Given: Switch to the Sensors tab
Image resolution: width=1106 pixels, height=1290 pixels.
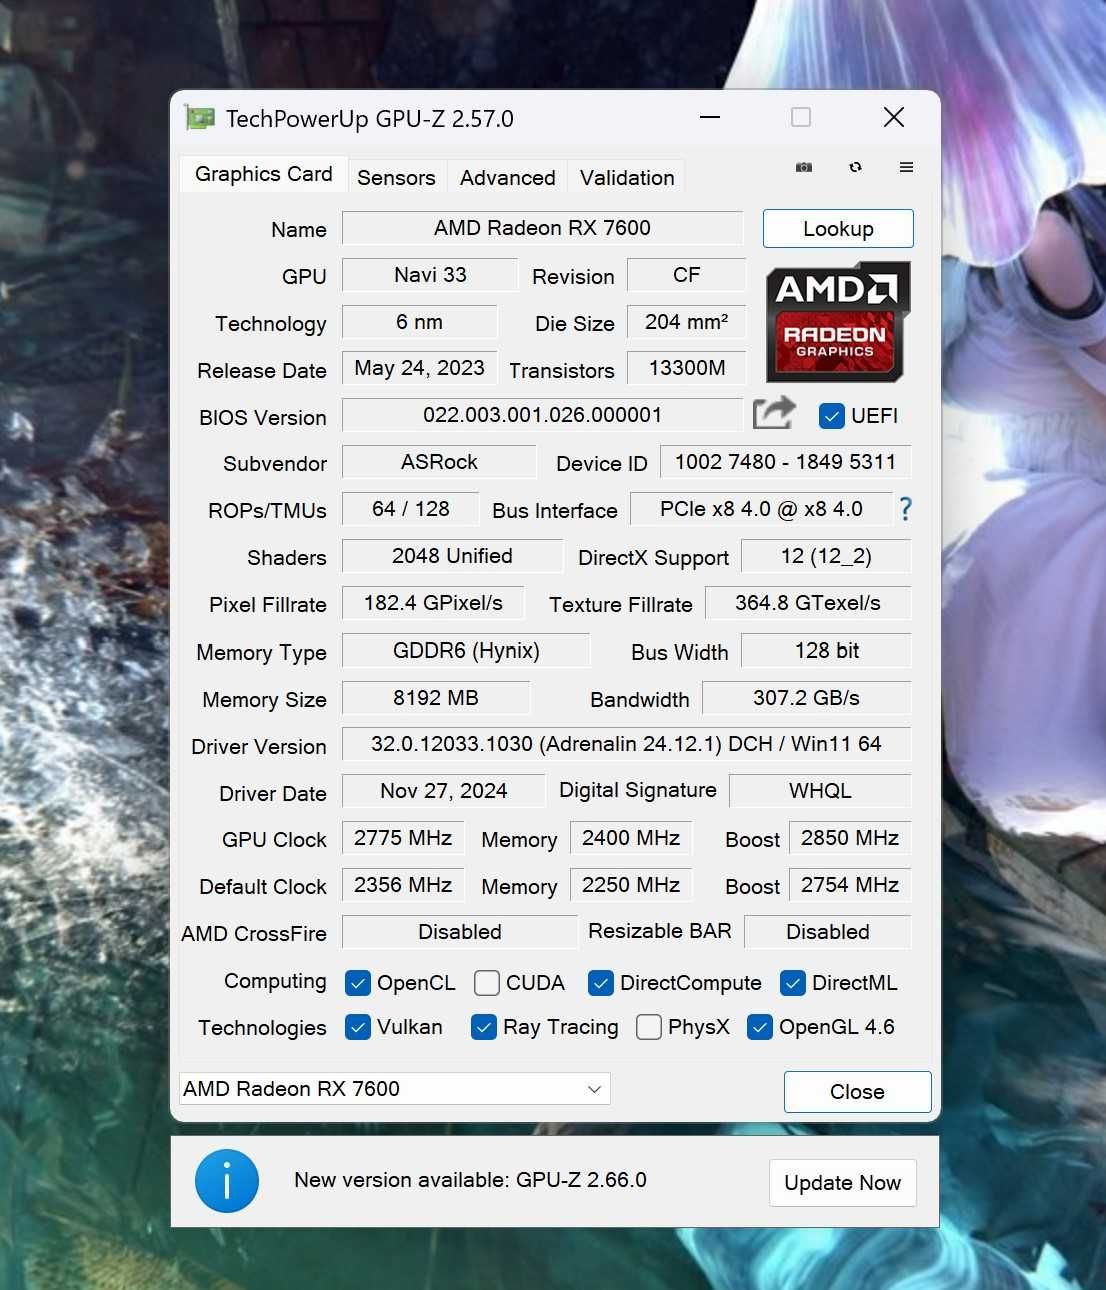Looking at the screenshot, I should point(396,178).
